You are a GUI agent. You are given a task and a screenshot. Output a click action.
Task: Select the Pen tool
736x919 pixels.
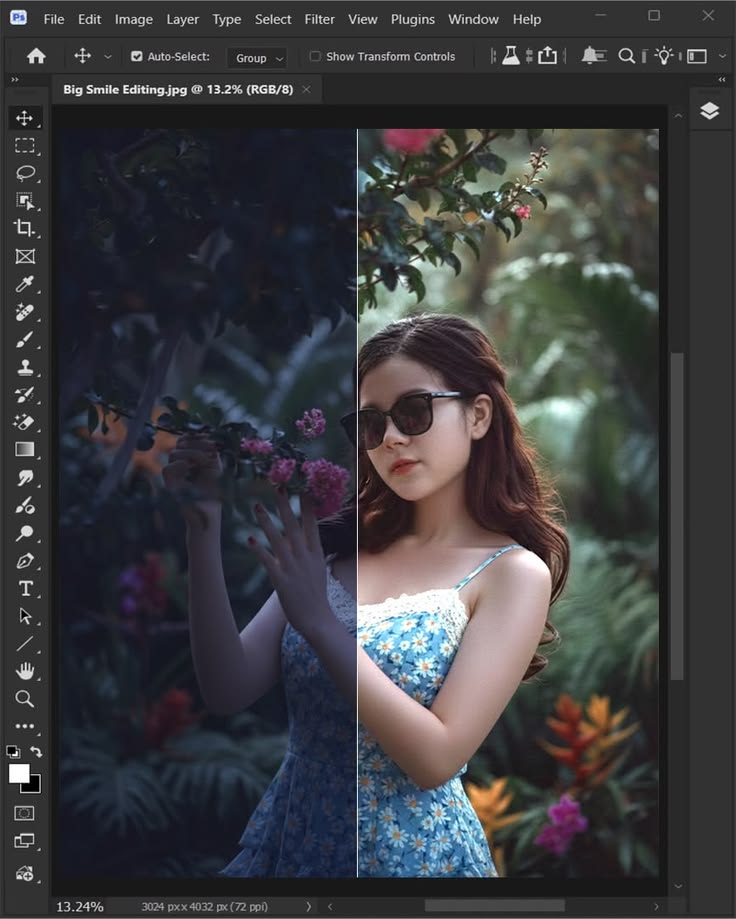point(25,561)
